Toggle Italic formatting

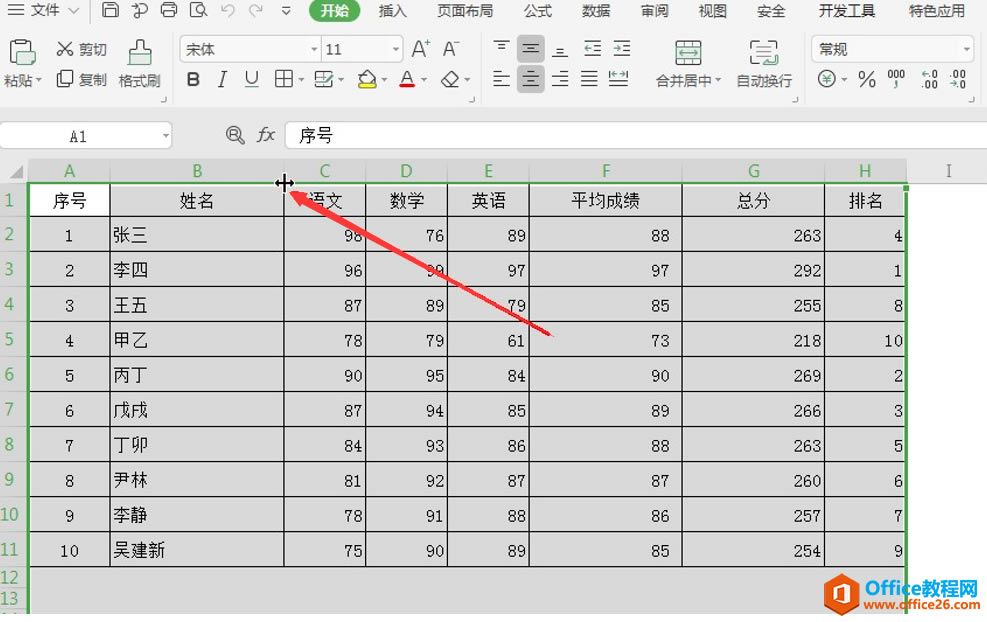pos(222,79)
